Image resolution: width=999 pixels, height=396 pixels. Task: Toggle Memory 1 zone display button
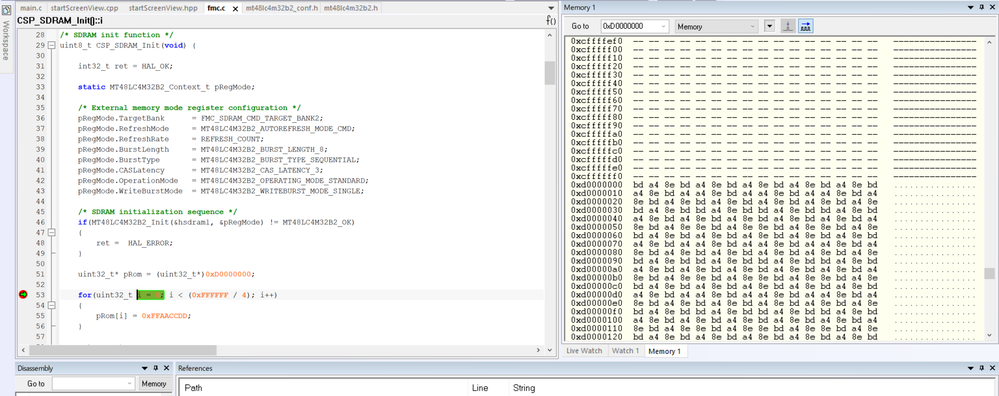(788, 26)
